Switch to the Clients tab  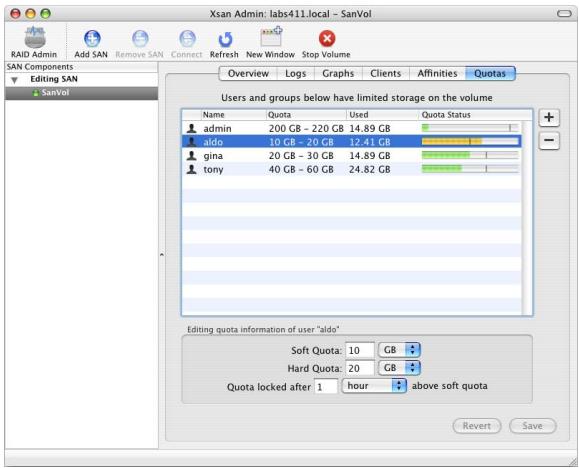pyautogui.click(x=386, y=74)
